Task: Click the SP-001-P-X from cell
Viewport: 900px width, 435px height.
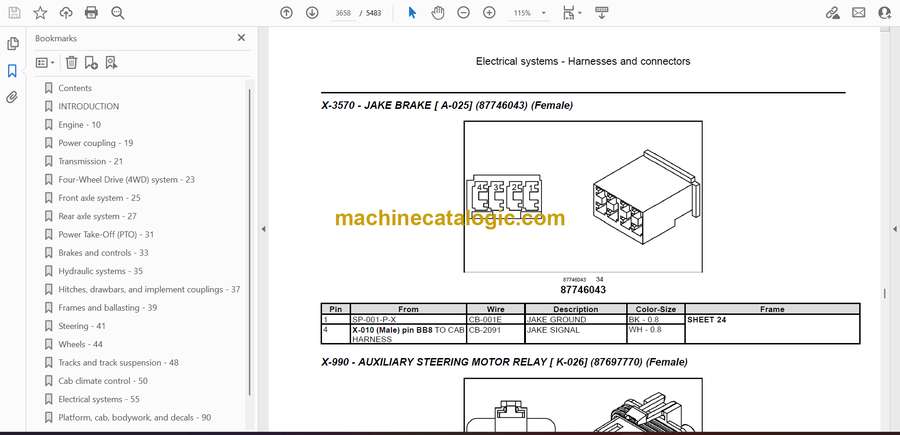Action: pyautogui.click(x=408, y=320)
